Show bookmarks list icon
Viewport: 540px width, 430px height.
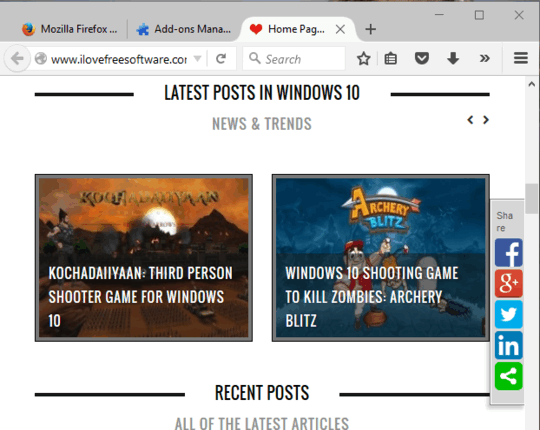(391, 59)
